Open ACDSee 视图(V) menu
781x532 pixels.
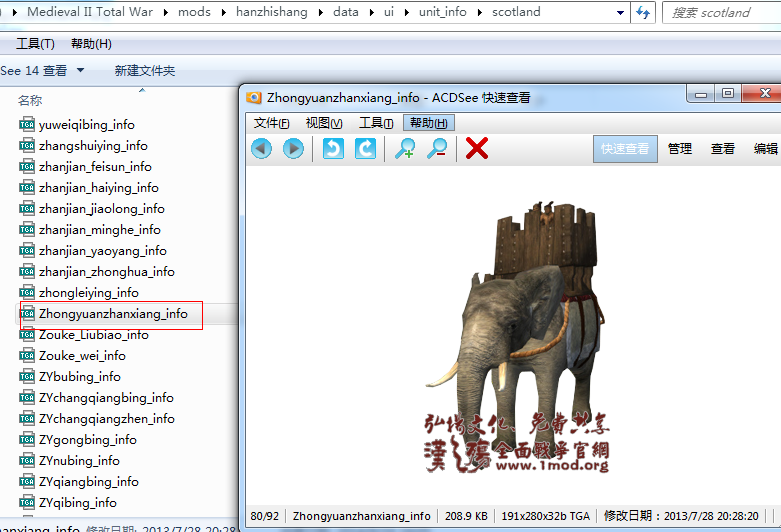324,123
